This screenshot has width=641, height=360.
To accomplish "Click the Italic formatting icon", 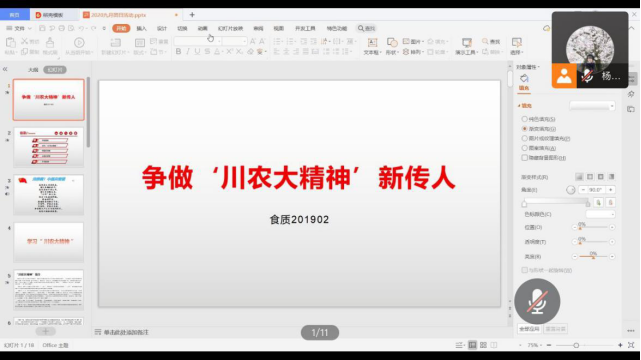I will coord(188,51).
